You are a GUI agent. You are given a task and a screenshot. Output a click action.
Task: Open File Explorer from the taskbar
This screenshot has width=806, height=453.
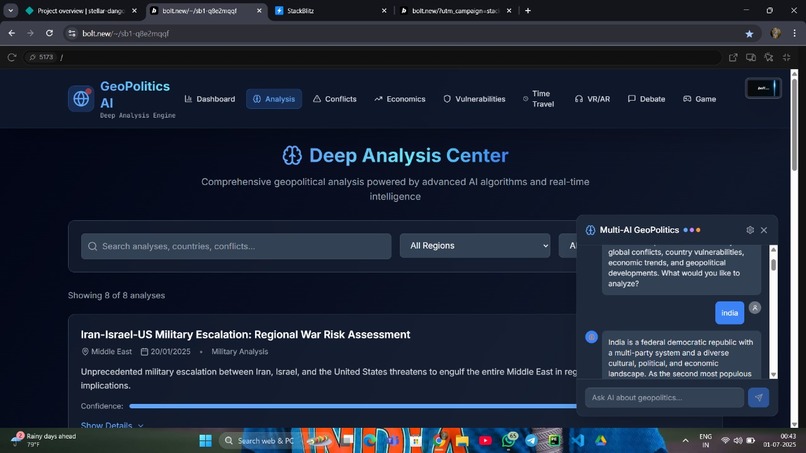pos(462,441)
